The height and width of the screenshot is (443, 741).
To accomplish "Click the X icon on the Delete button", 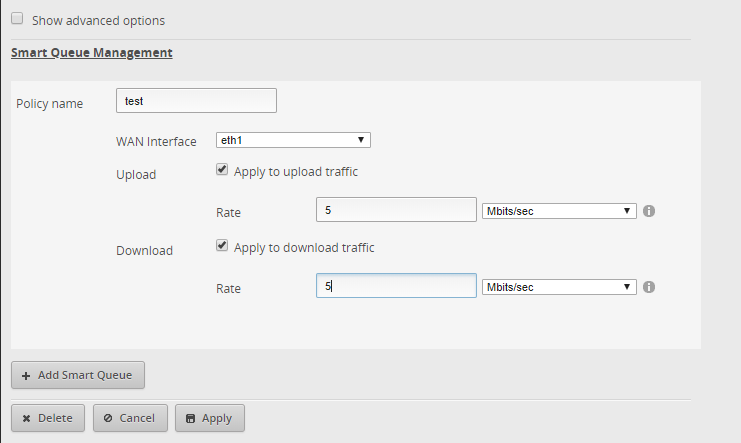I will point(27,418).
